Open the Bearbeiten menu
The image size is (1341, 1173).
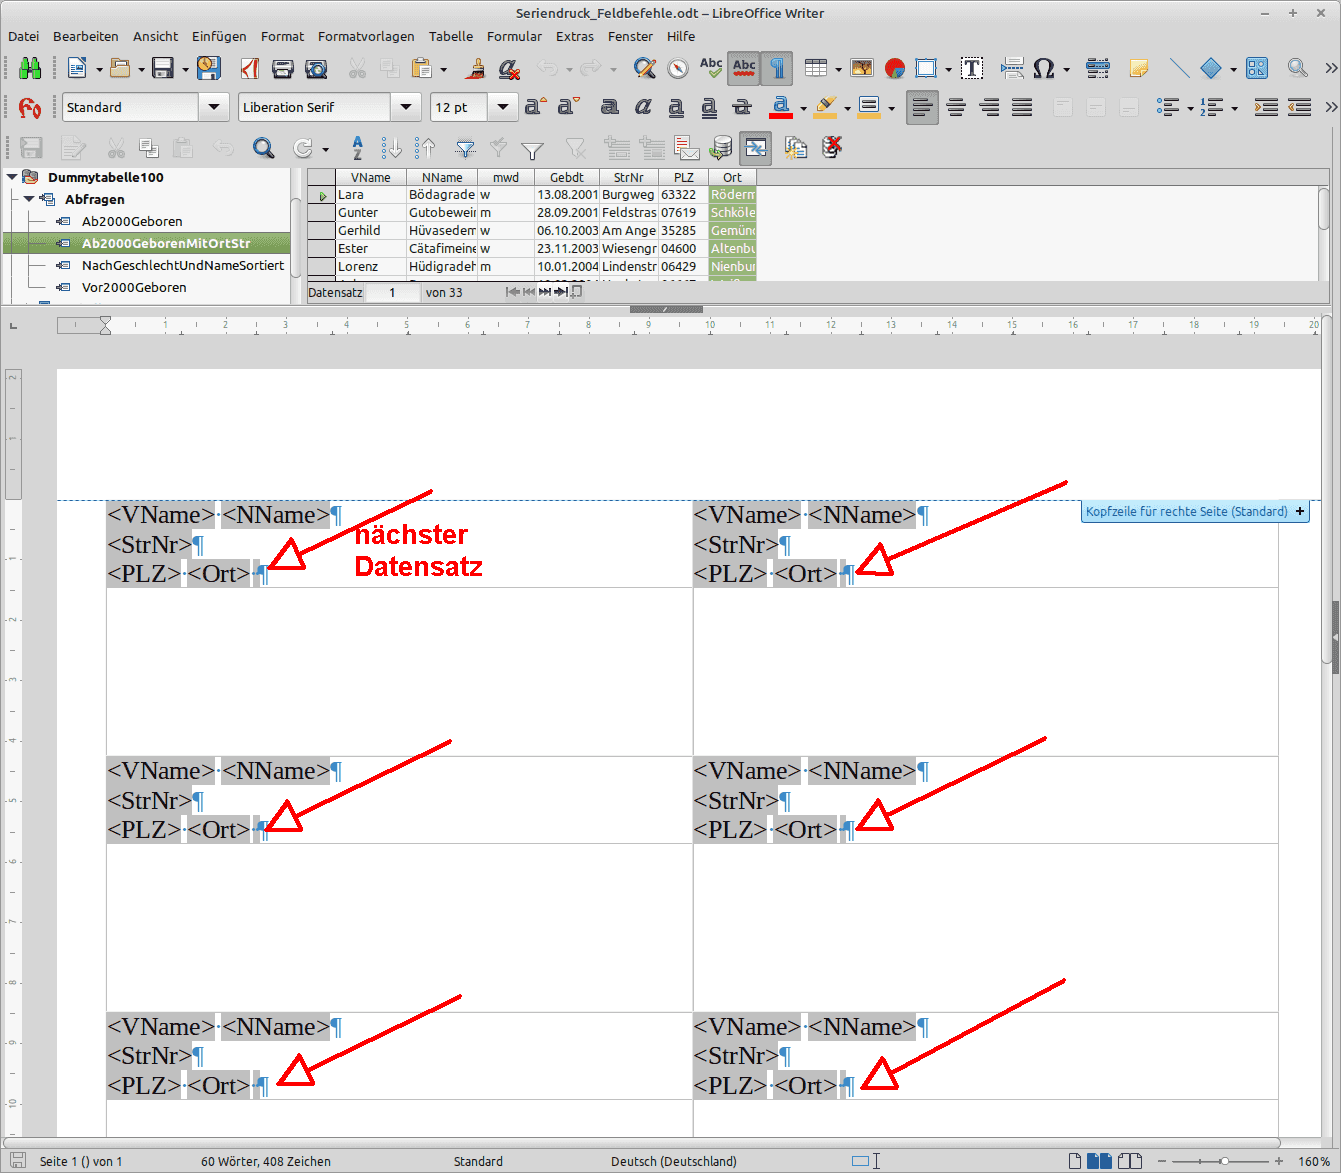(x=85, y=36)
